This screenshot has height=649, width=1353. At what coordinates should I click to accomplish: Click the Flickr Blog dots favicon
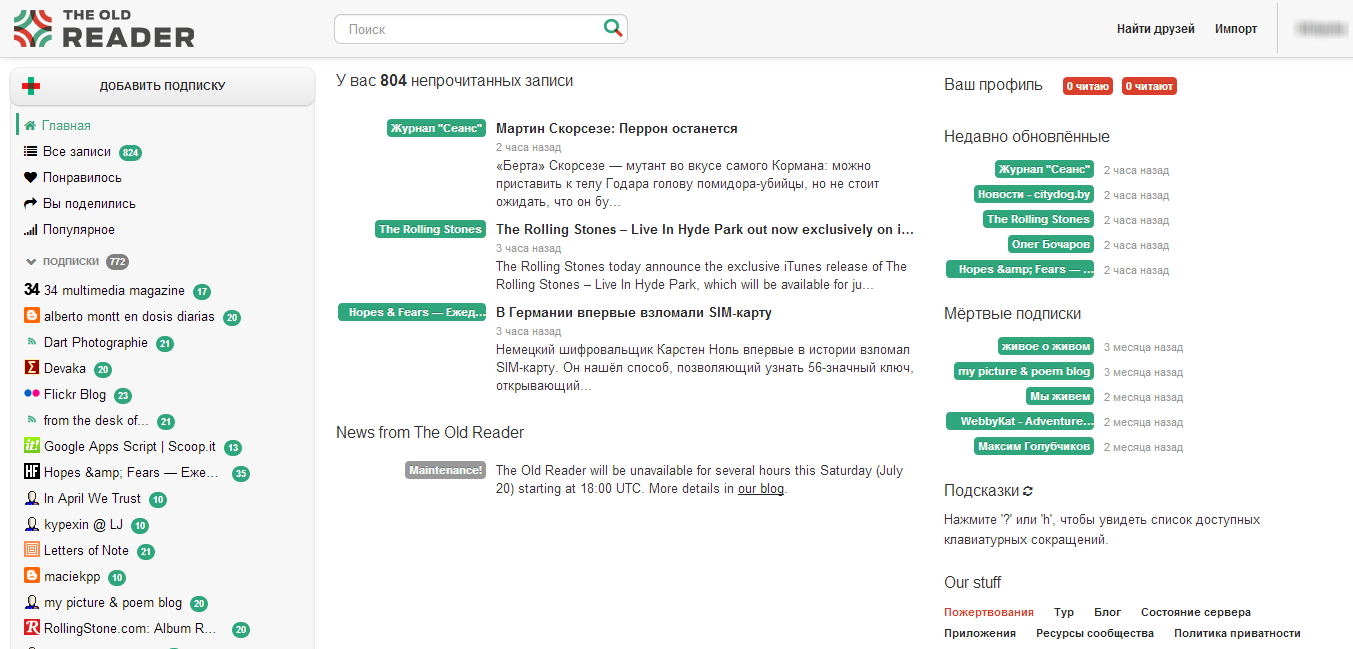[x=32, y=394]
